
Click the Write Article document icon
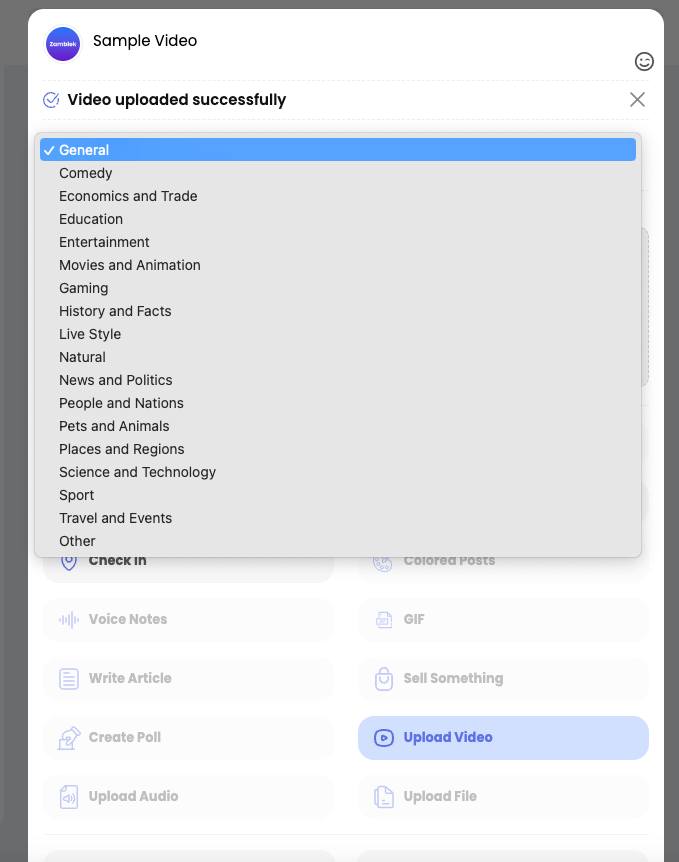click(69, 678)
